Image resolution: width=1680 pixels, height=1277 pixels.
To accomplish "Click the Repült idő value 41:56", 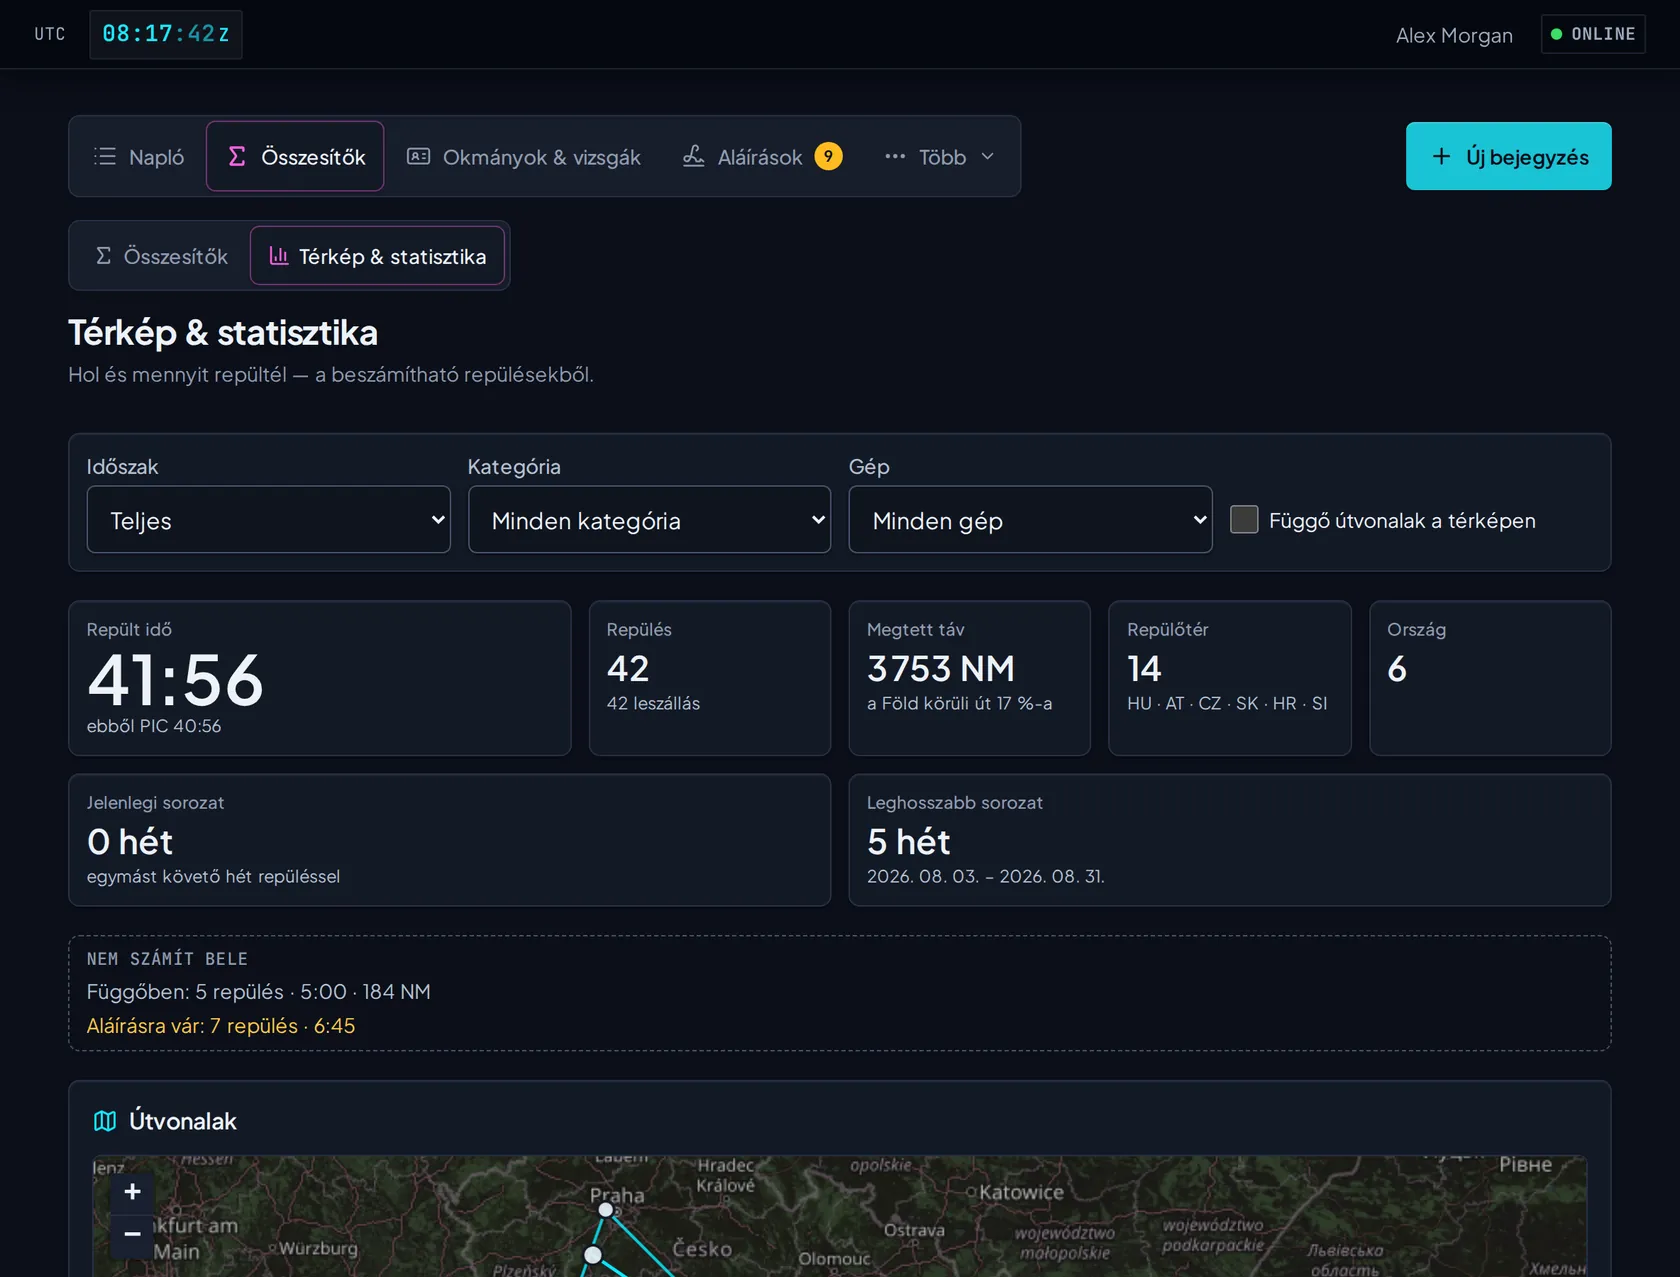I will (175, 680).
